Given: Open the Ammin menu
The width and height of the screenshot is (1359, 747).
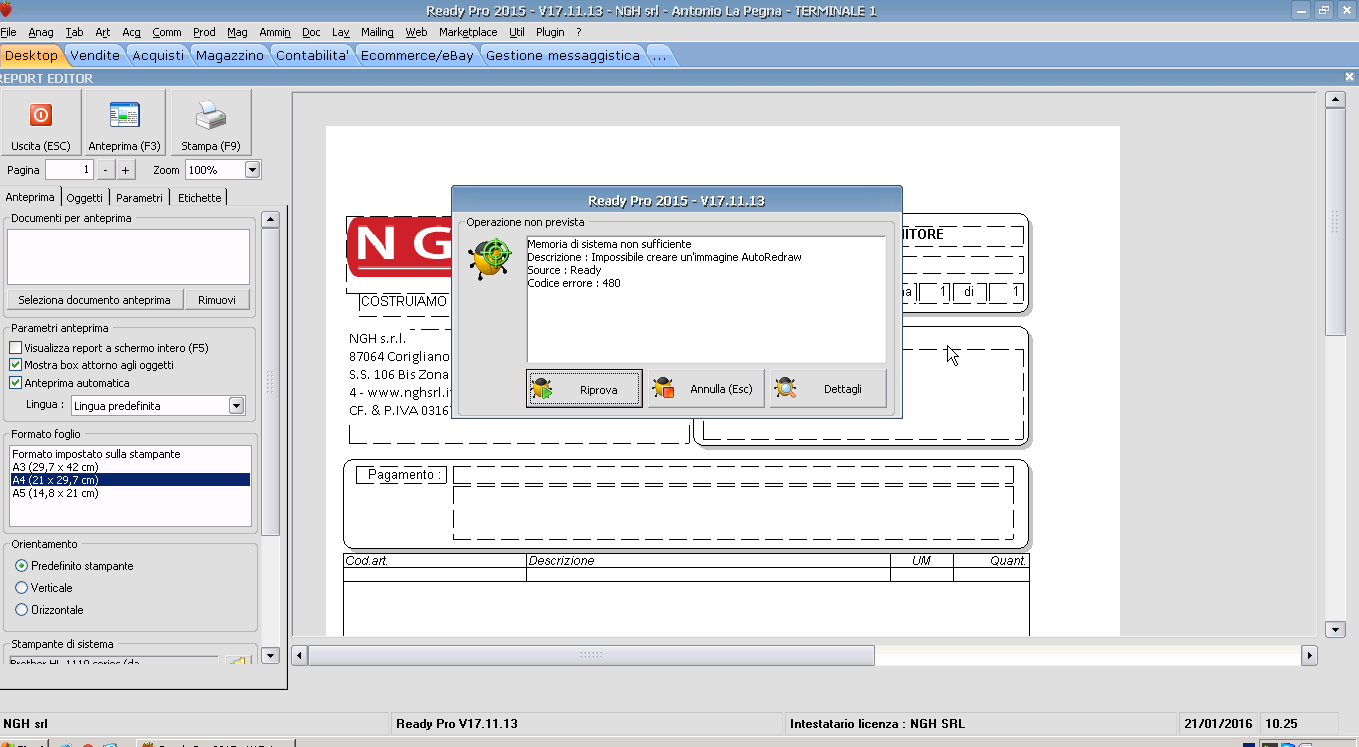Looking at the screenshot, I should (x=275, y=32).
